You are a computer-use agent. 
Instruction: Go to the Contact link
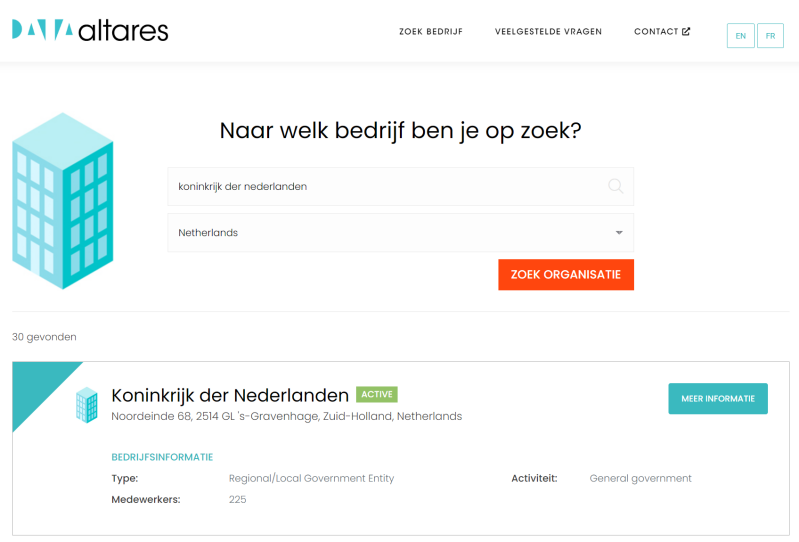tap(662, 32)
